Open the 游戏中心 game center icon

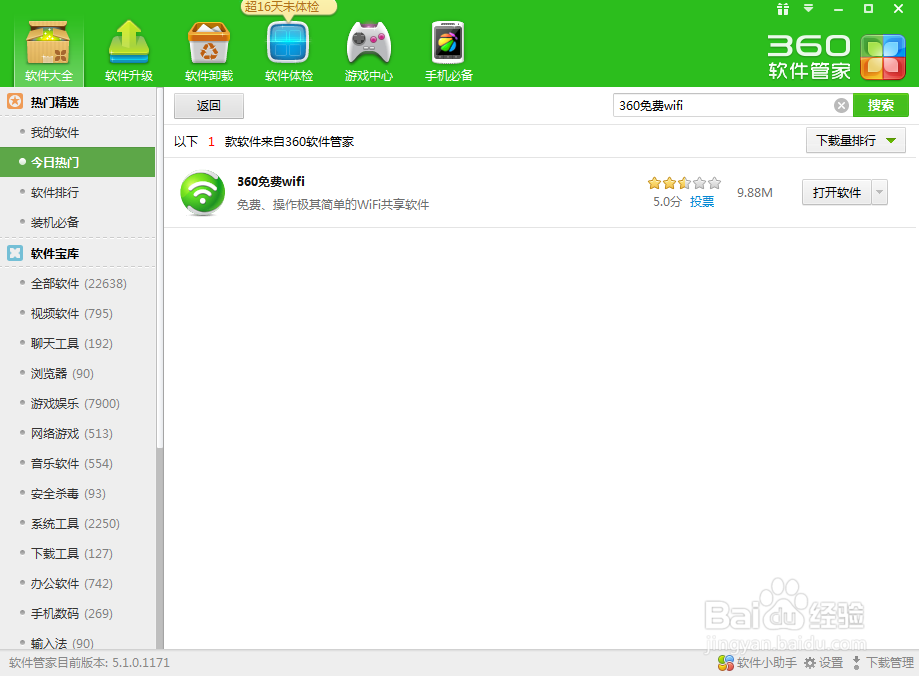pyautogui.click(x=369, y=52)
